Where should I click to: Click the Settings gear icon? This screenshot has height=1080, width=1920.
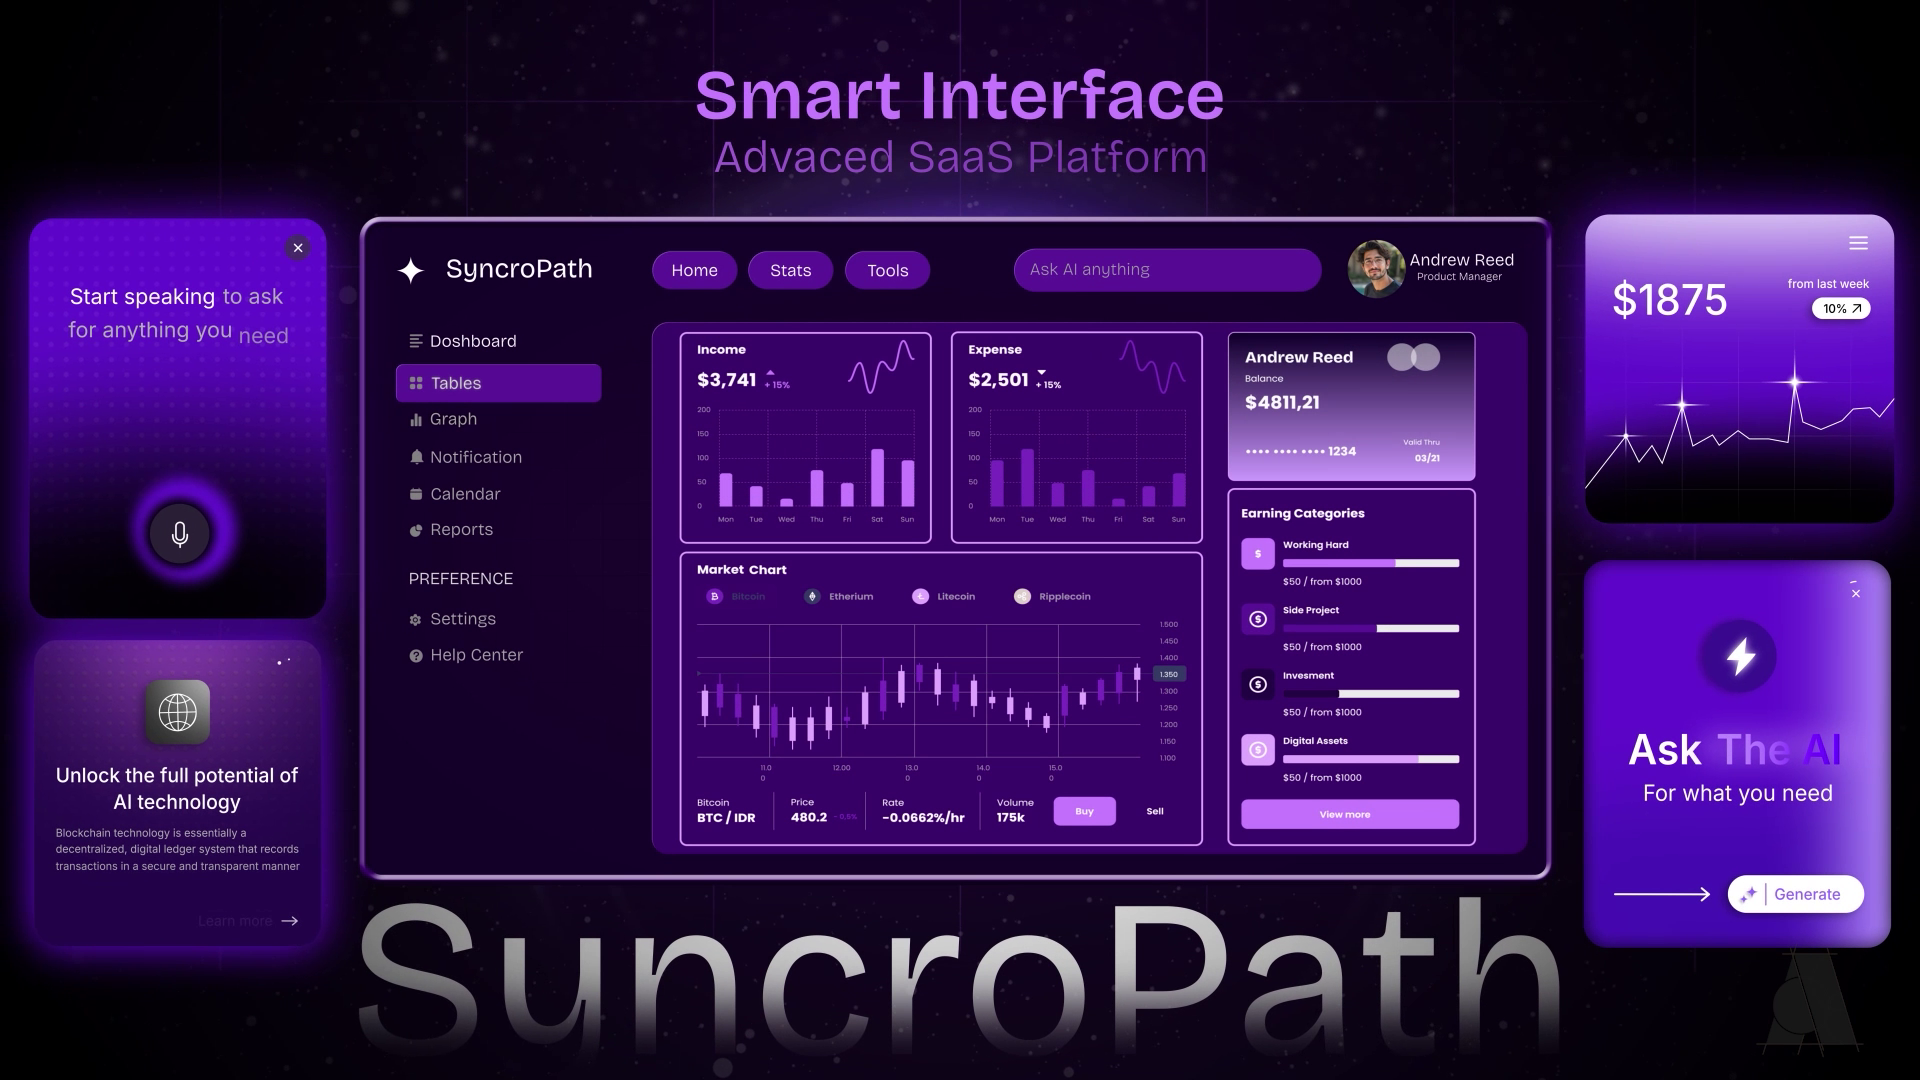(x=416, y=620)
